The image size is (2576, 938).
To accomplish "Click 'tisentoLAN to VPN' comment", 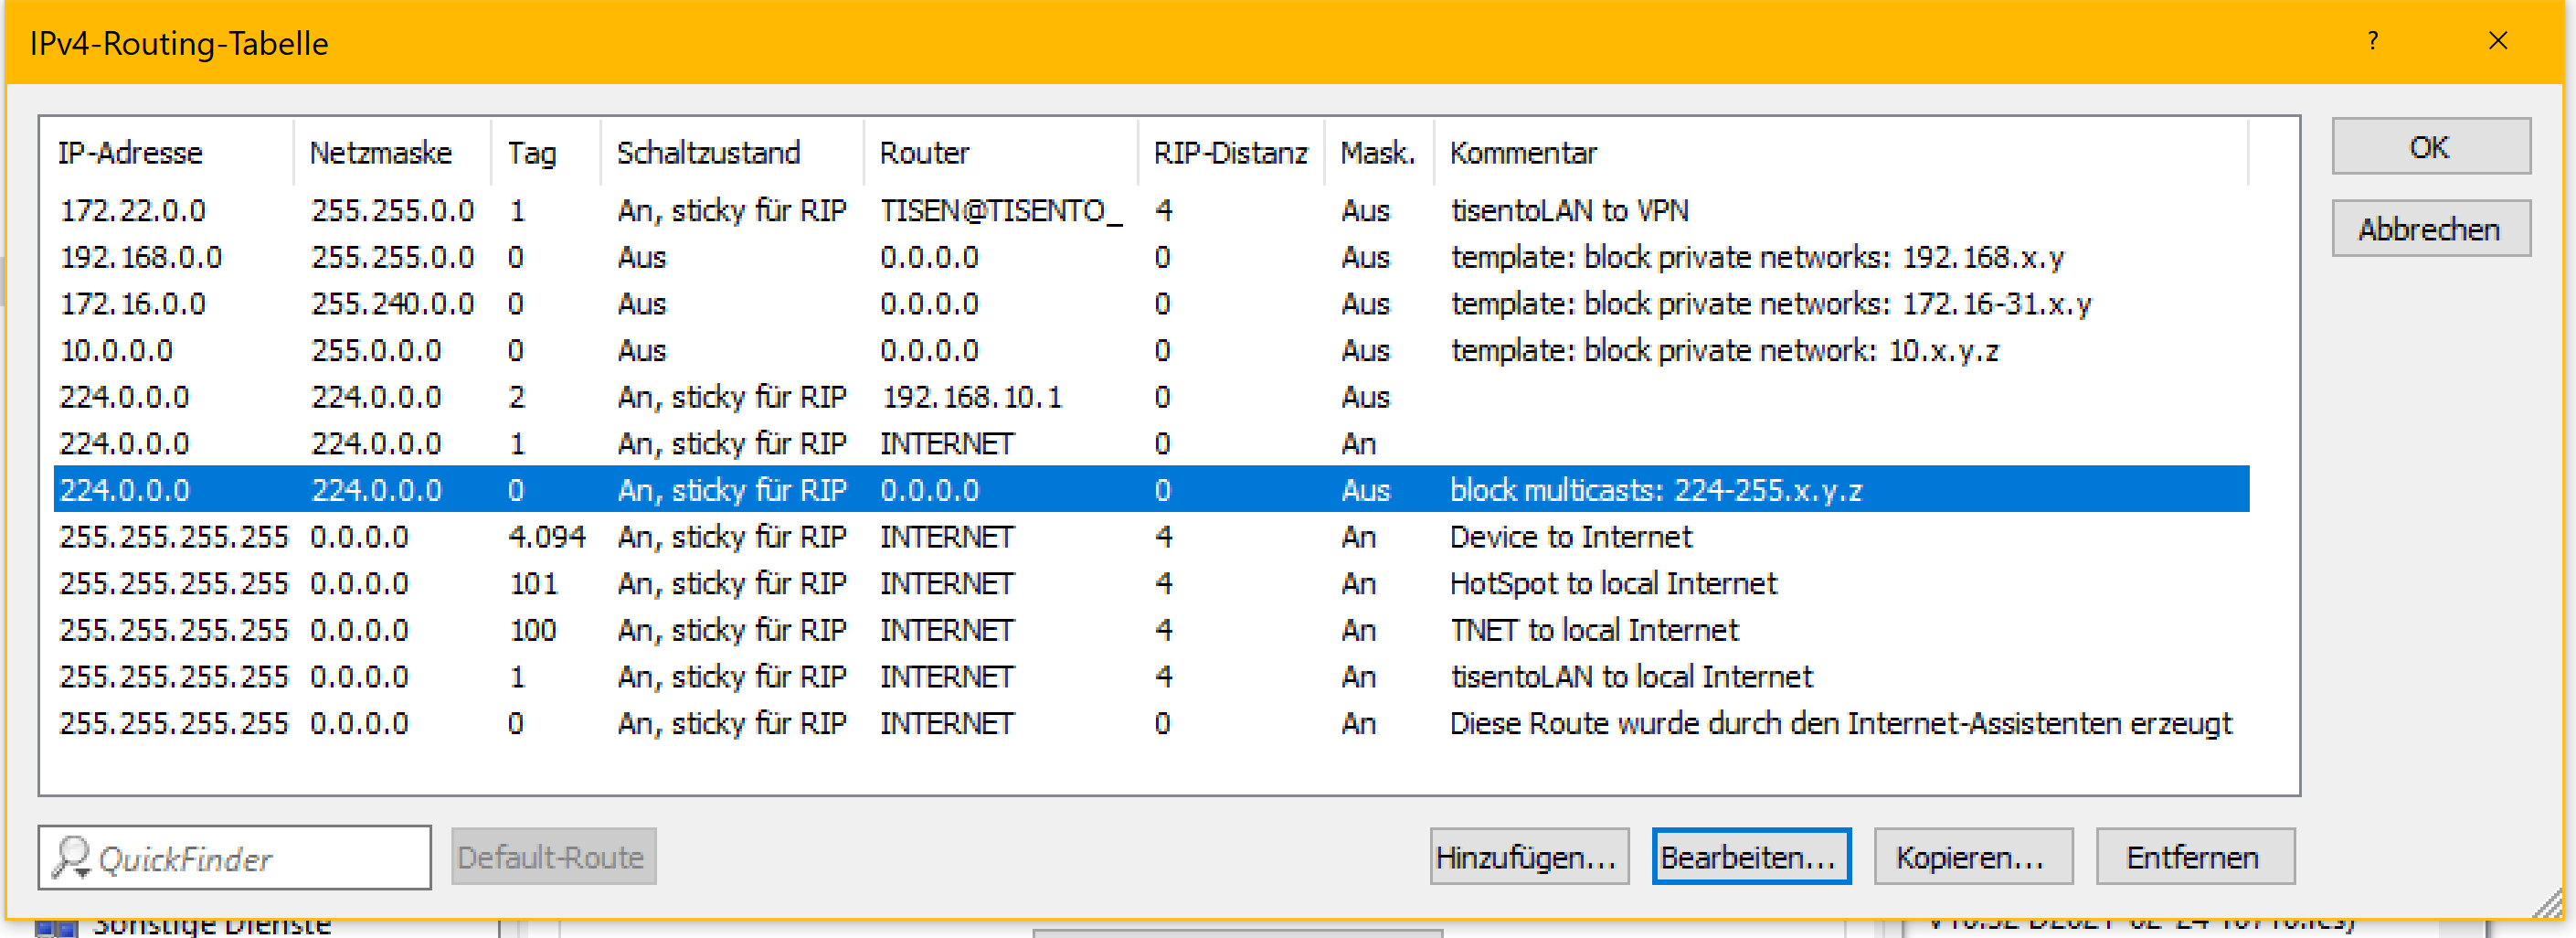I will pos(1570,210).
